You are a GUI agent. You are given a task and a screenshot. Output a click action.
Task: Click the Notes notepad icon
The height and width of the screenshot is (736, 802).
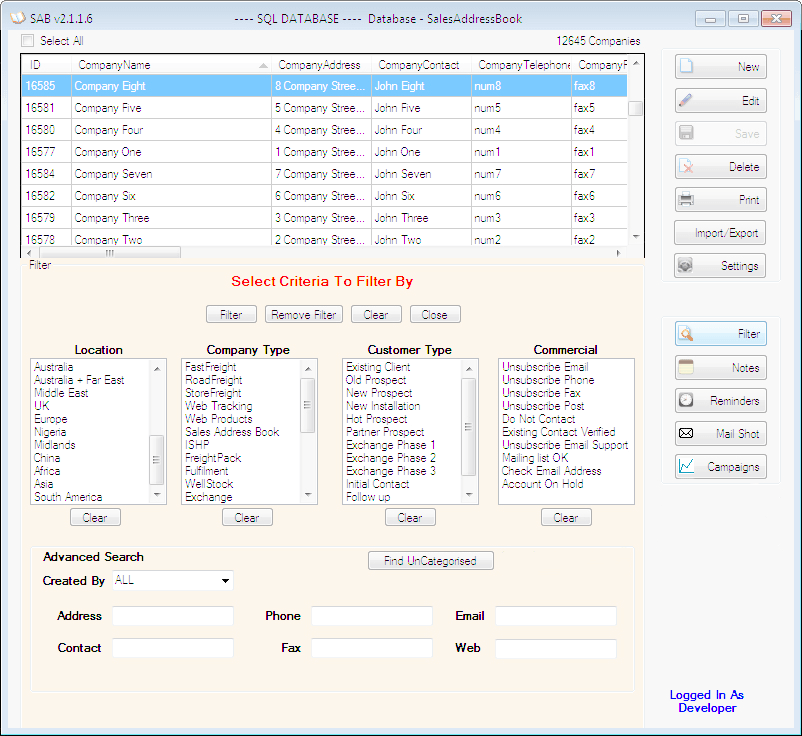pyautogui.click(x=686, y=367)
